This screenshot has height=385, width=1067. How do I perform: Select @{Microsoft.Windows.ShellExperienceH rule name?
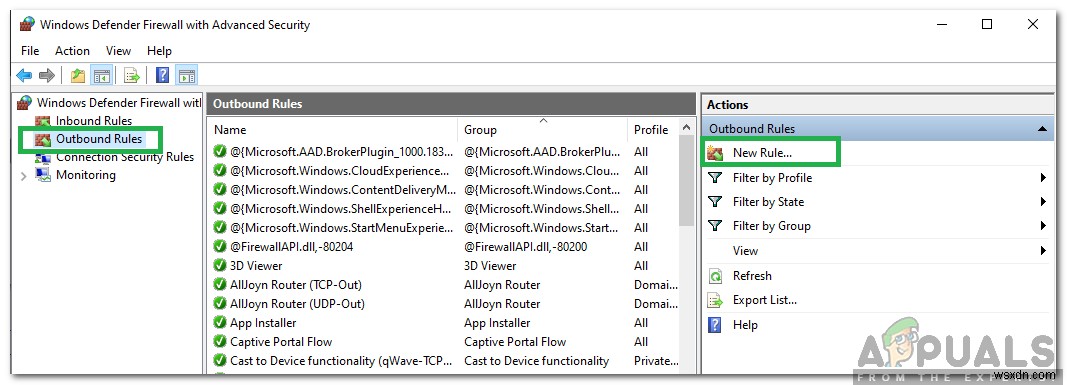[340, 208]
